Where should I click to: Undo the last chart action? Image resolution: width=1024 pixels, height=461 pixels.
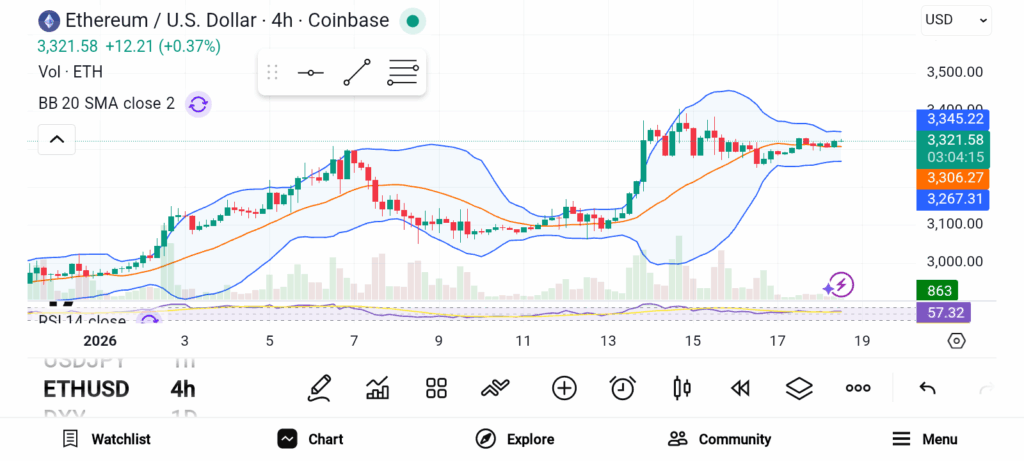(x=927, y=388)
